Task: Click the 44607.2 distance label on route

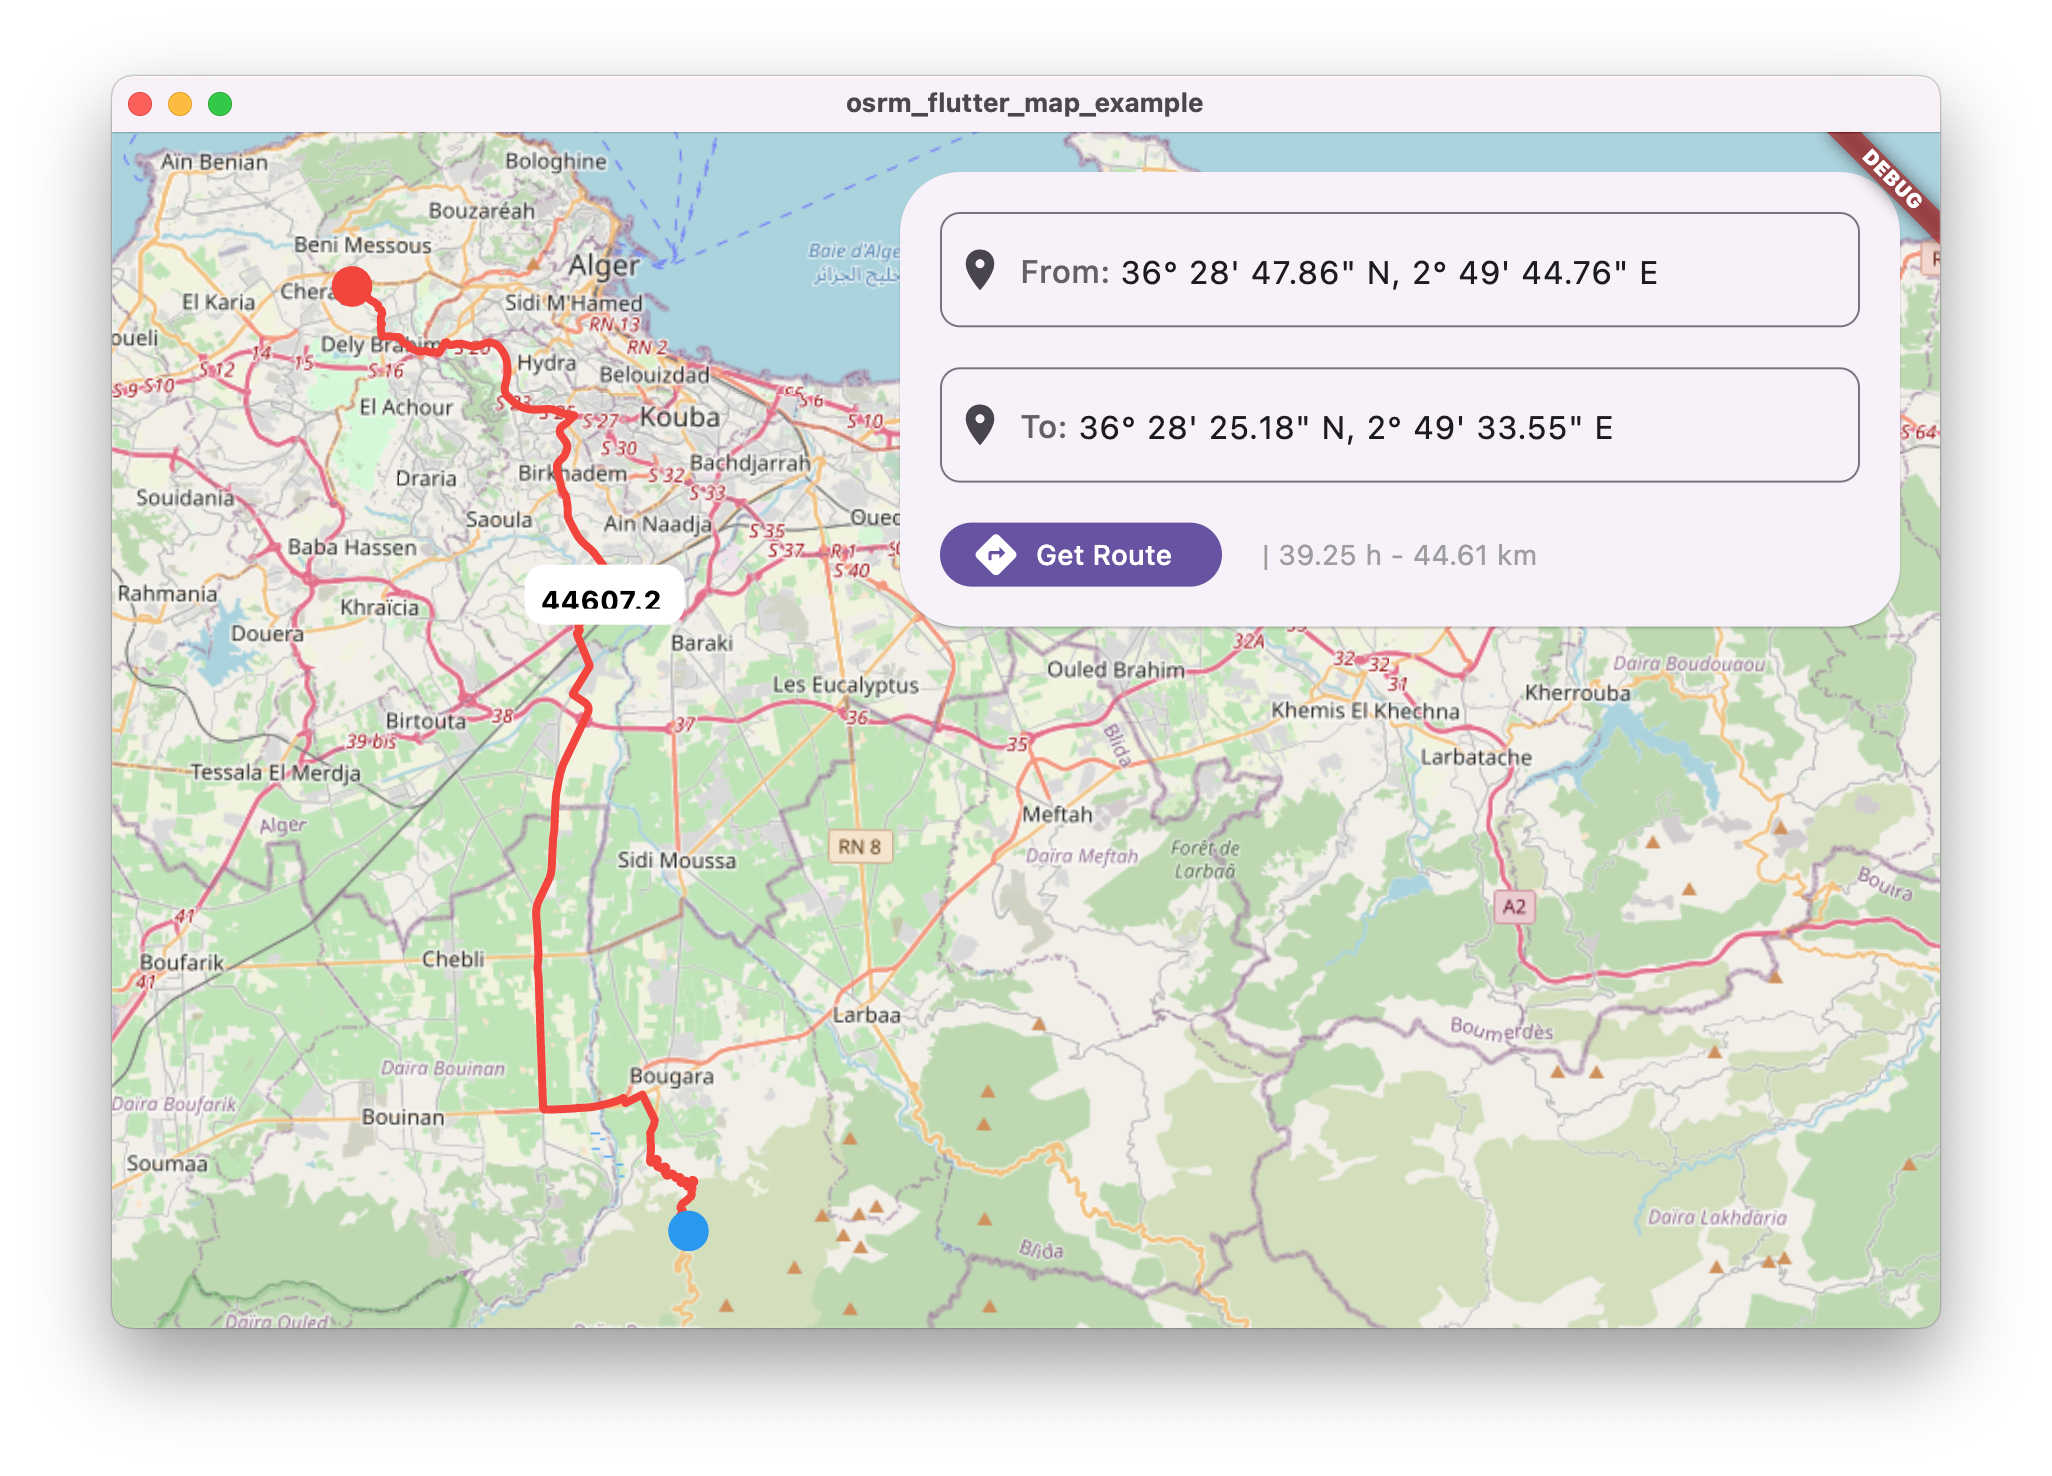Action: click(603, 598)
